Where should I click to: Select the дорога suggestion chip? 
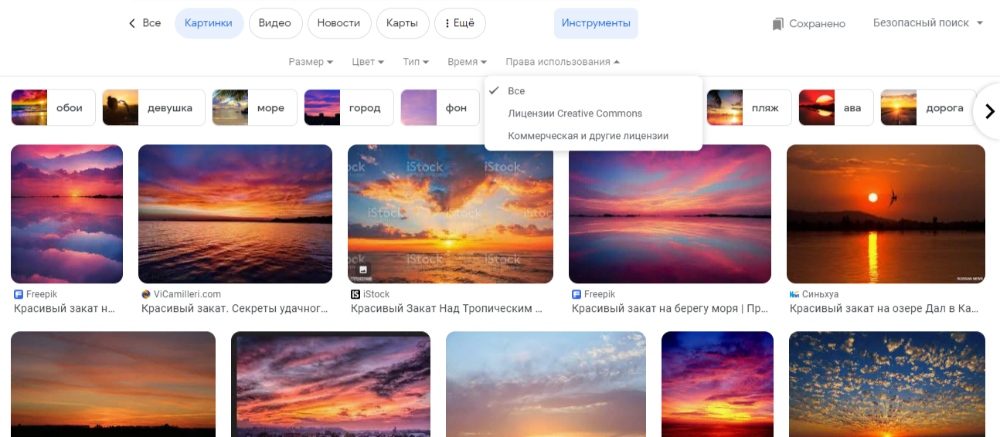pyautogui.click(x=929, y=108)
